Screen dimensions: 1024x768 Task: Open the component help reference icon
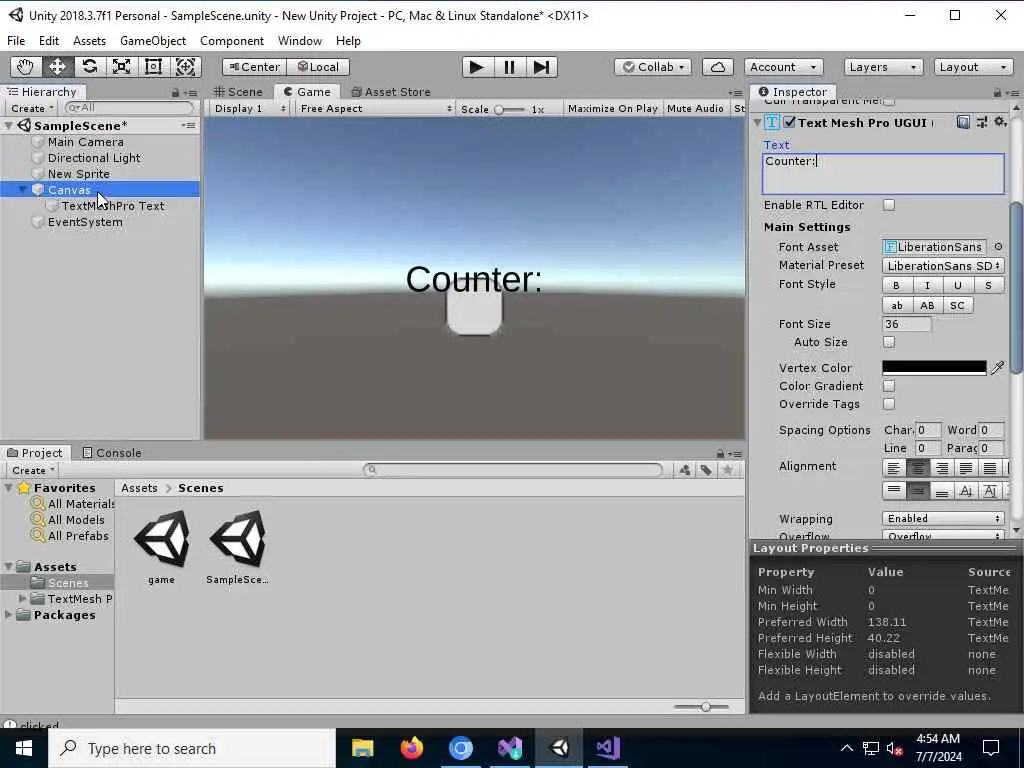pyautogui.click(x=963, y=122)
